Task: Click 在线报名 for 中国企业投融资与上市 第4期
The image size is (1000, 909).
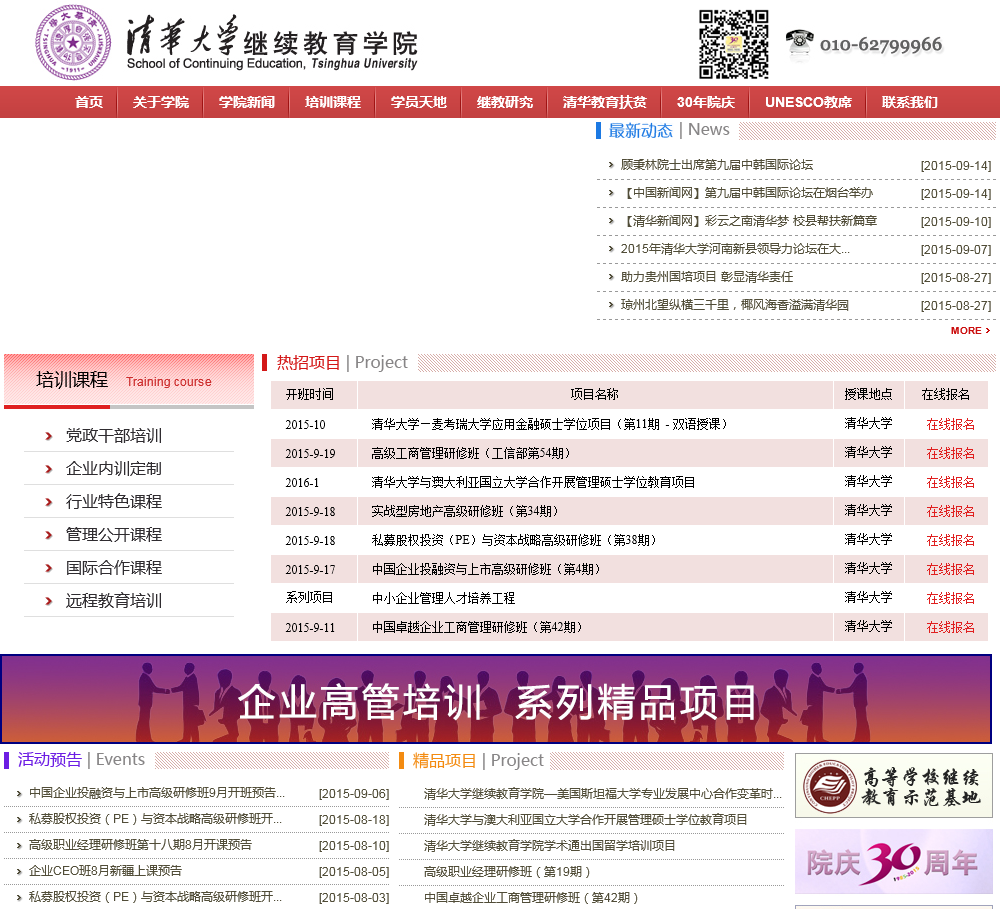Action: click(950, 570)
